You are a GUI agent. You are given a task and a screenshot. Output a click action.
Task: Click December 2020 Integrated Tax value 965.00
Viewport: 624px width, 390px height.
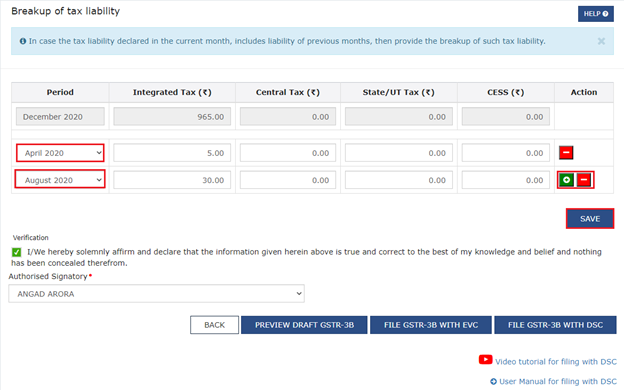click(172, 117)
